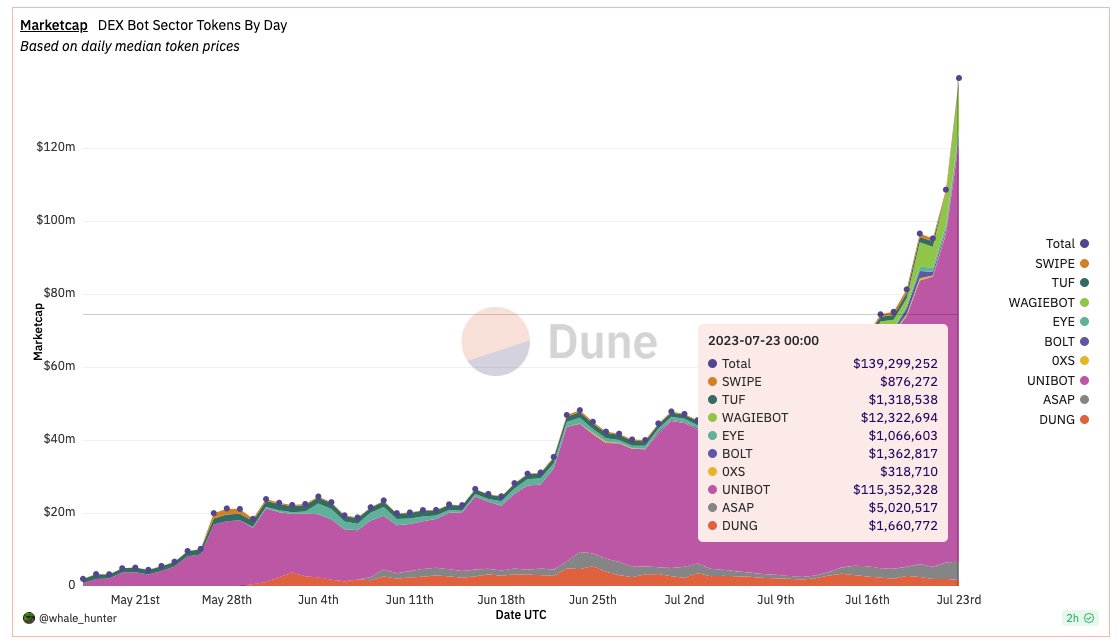Screen dimensions: 1118x644
Task: Click the WAGIEBOT dot in the tooltip
Action: coord(712,418)
